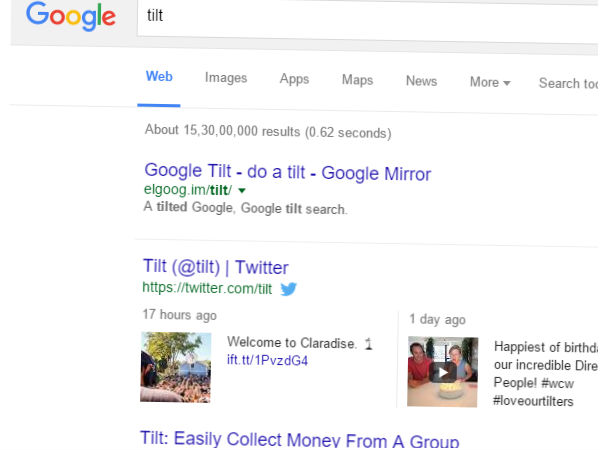Switch to the News tab
600x450 pixels.
coord(421,81)
